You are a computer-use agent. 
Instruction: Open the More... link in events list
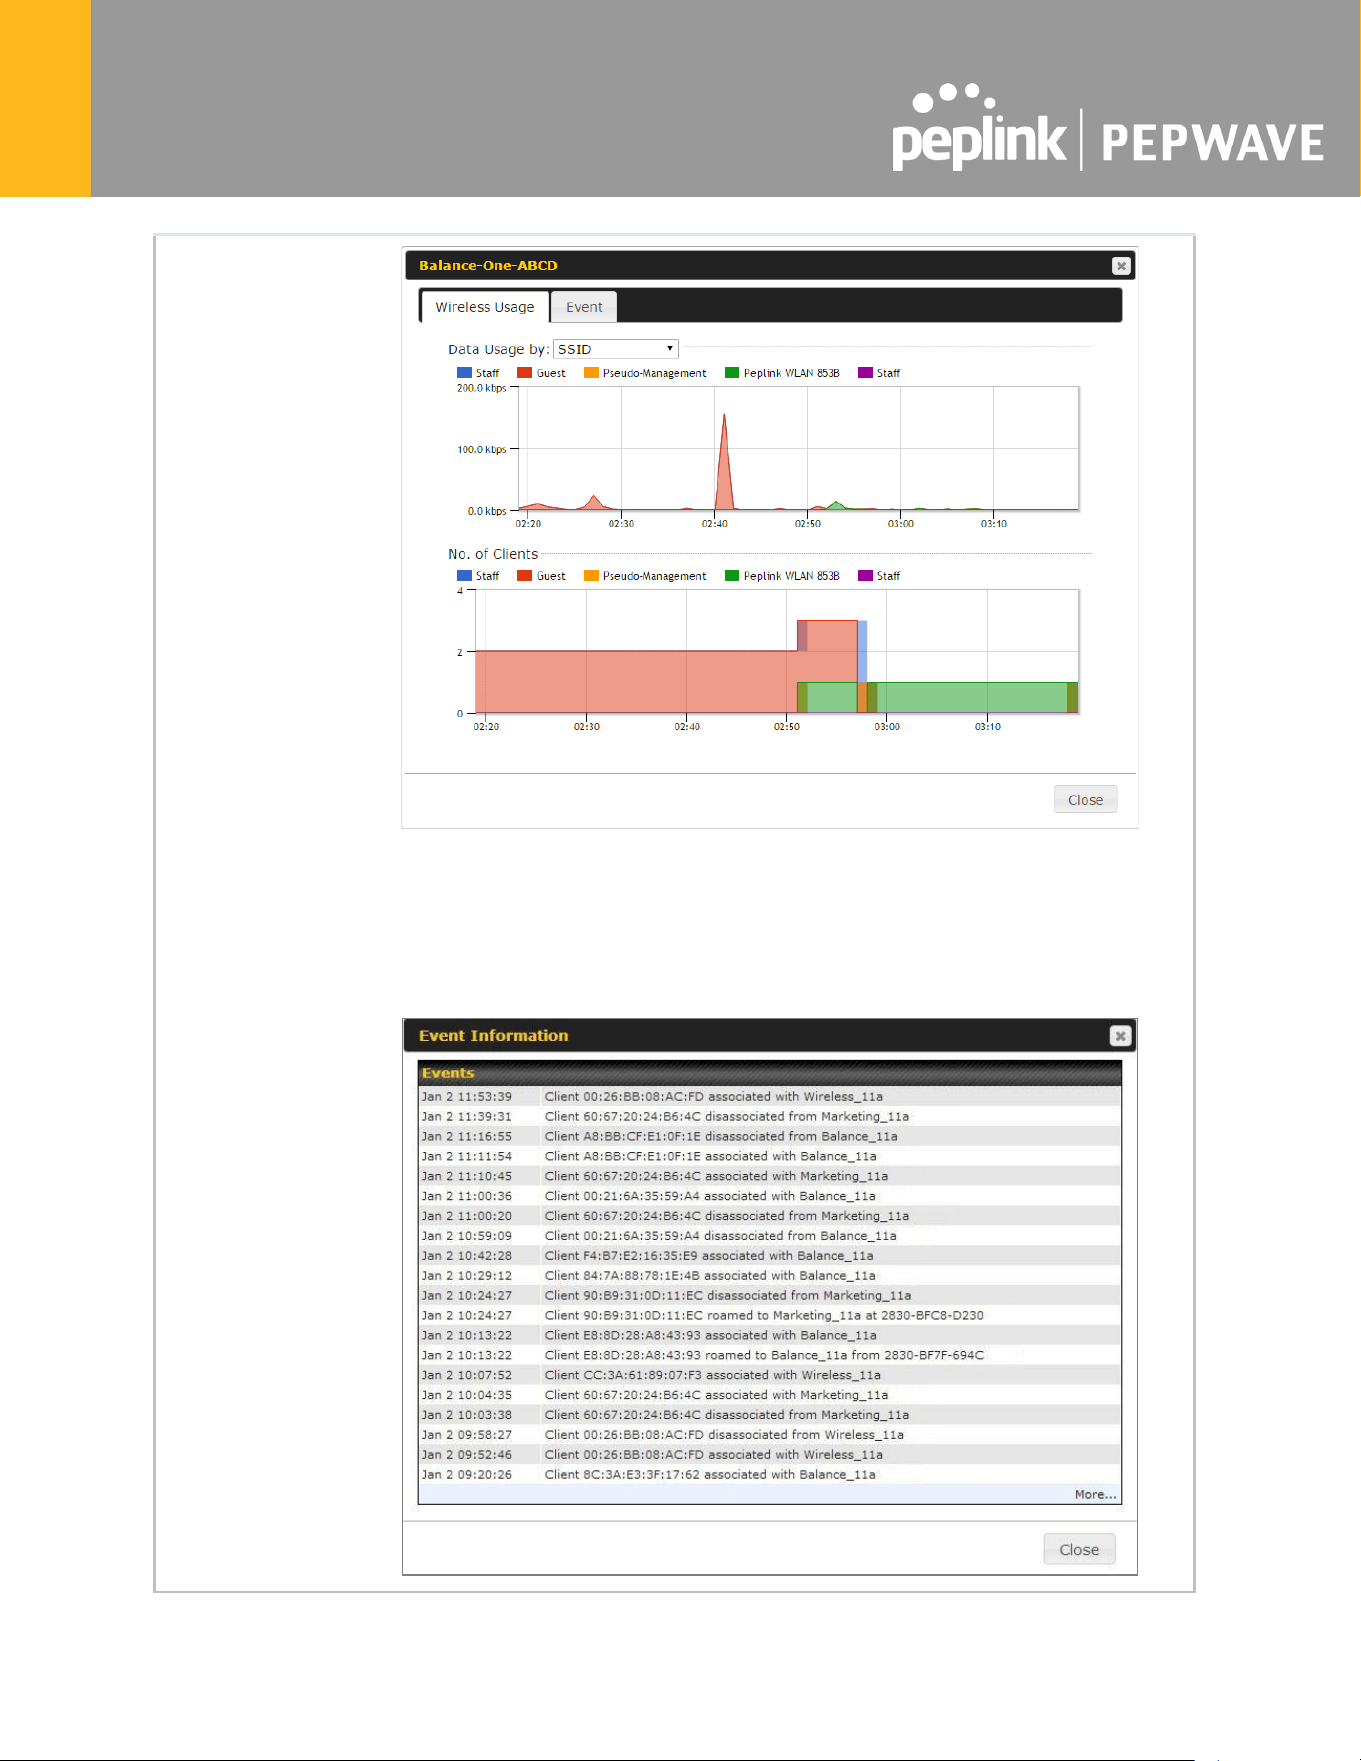click(1095, 1494)
